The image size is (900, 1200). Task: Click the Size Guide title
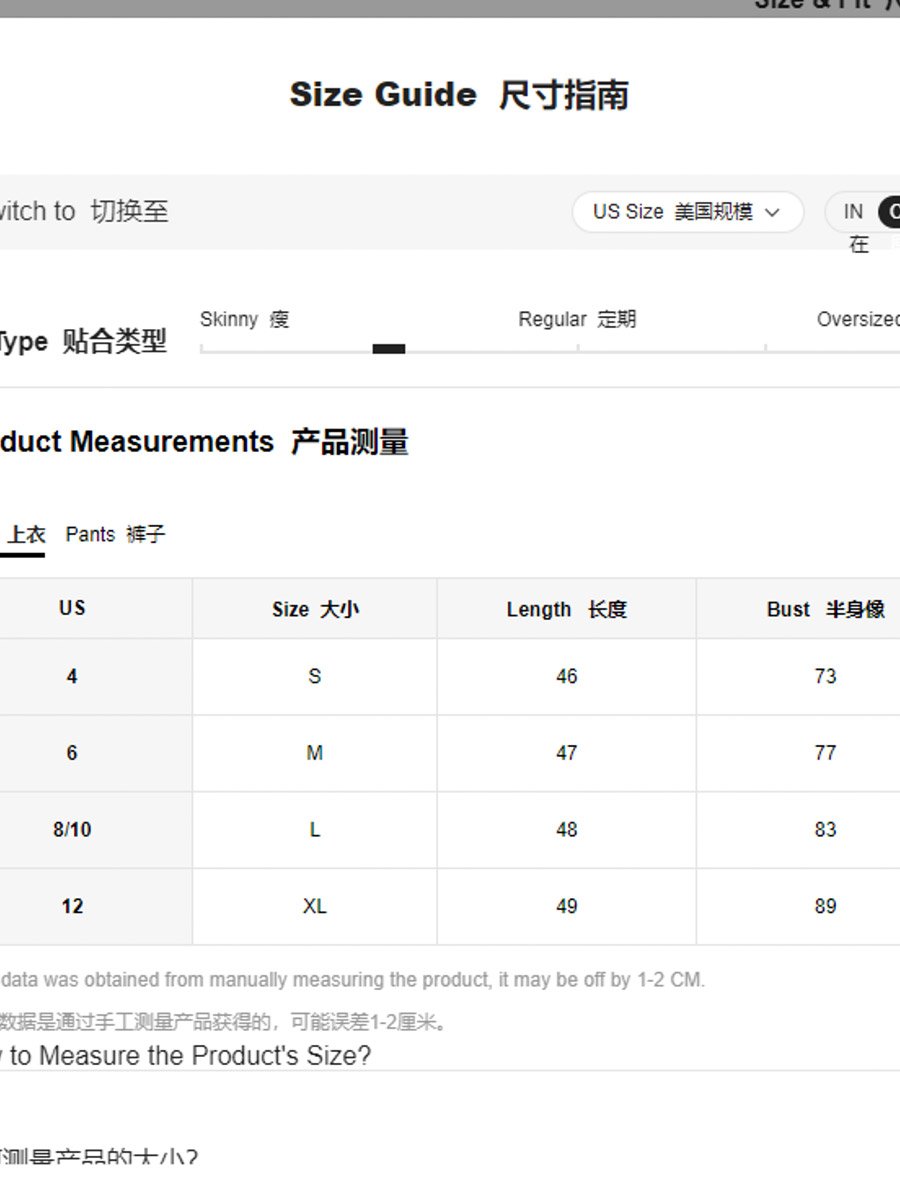459,95
